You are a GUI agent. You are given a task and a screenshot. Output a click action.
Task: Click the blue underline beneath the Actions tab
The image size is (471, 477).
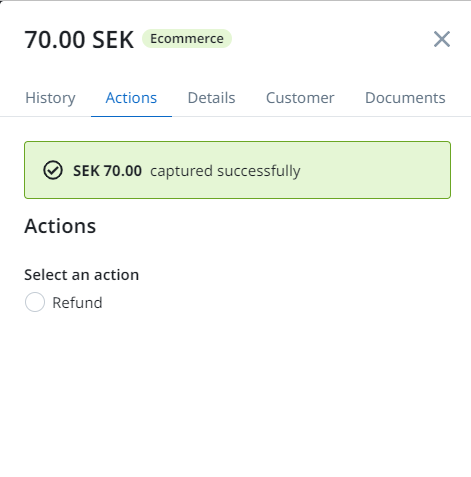click(x=131, y=116)
